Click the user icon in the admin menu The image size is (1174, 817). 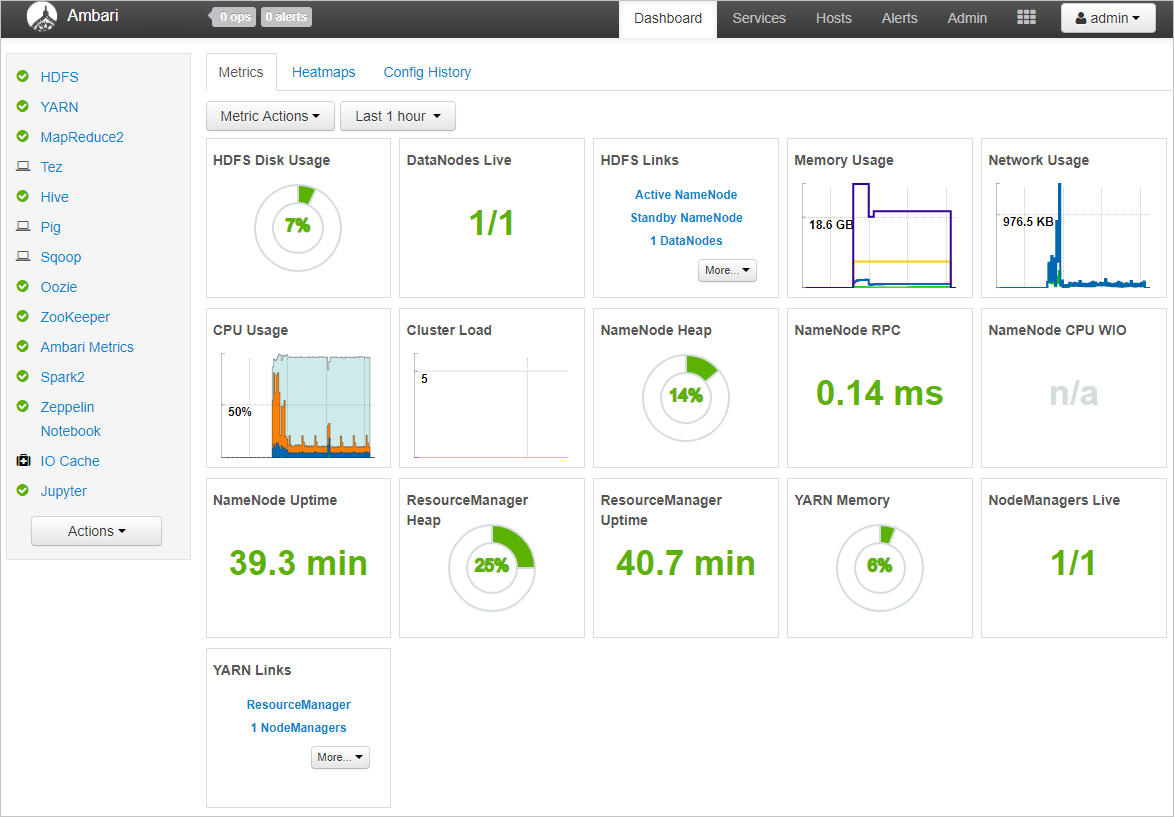[x=1081, y=17]
